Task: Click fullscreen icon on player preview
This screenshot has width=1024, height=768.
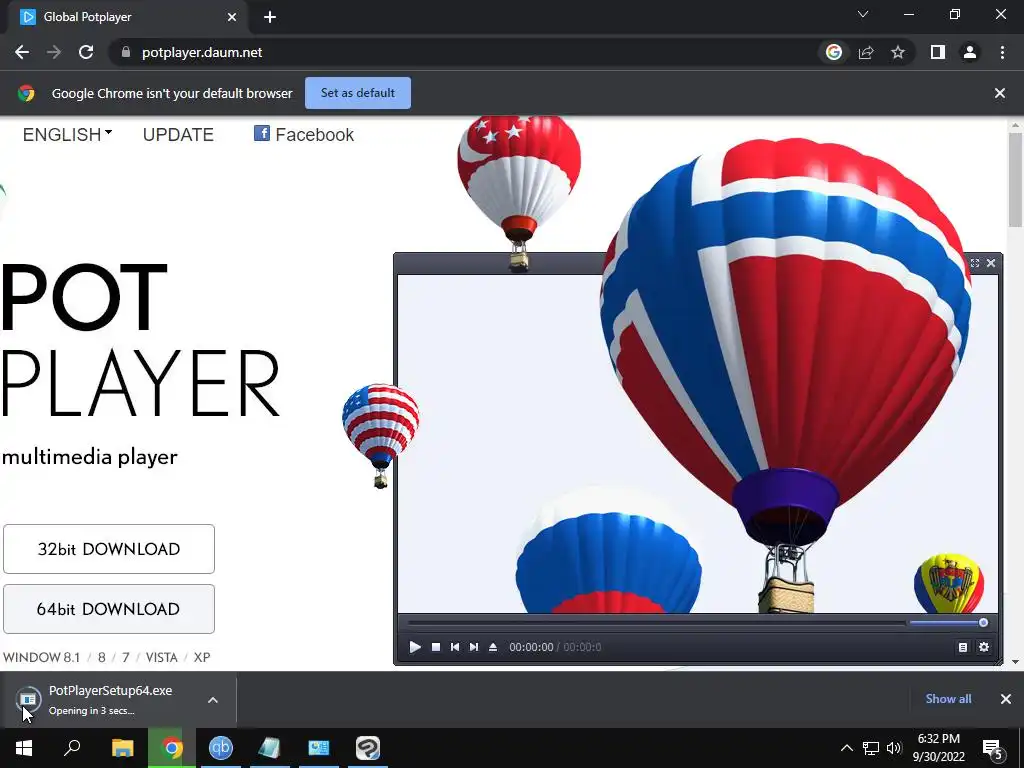Action: click(975, 263)
